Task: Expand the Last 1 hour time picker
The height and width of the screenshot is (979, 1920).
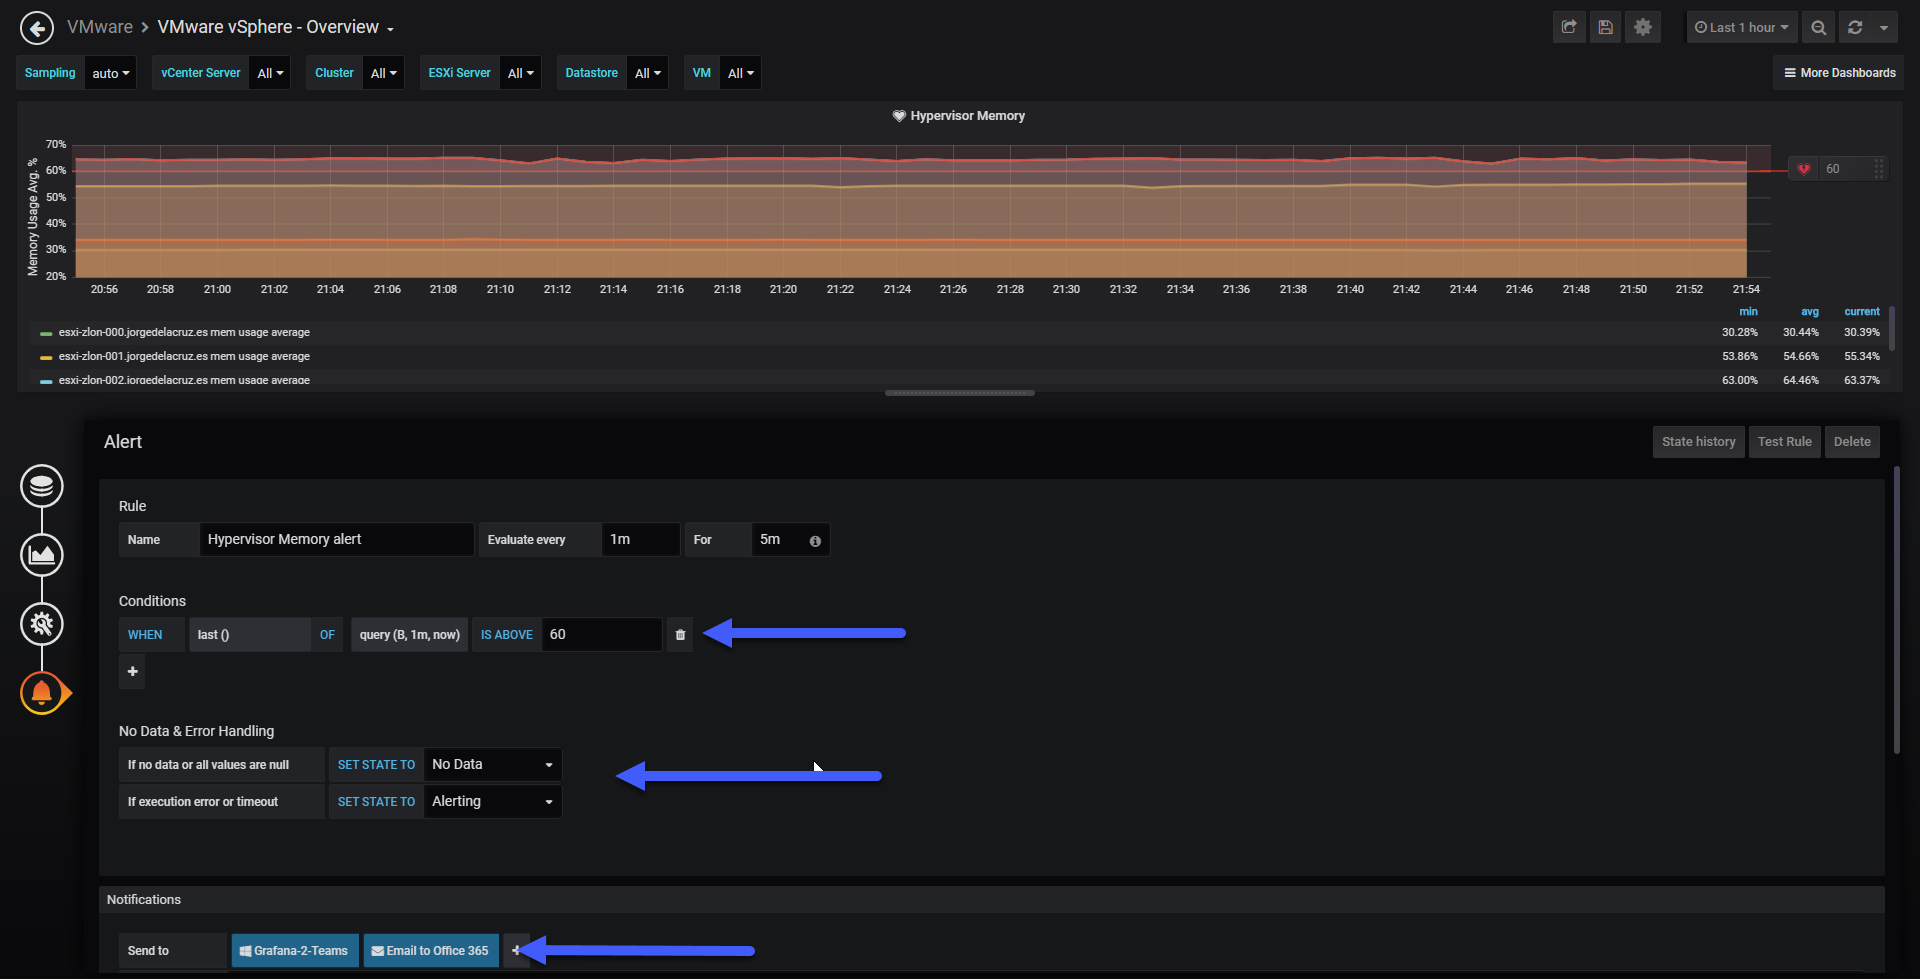Action: [x=1741, y=28]
